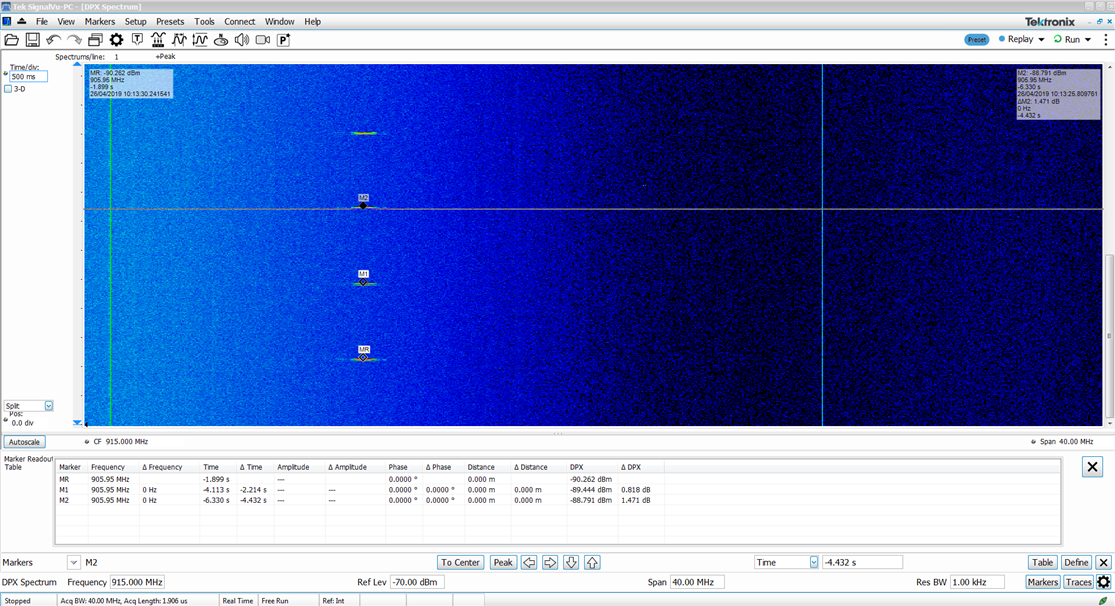The height and width of the screenshot is (606, 1115).
Task: Click the Save floppy disk icon
Action: (32, 40)
